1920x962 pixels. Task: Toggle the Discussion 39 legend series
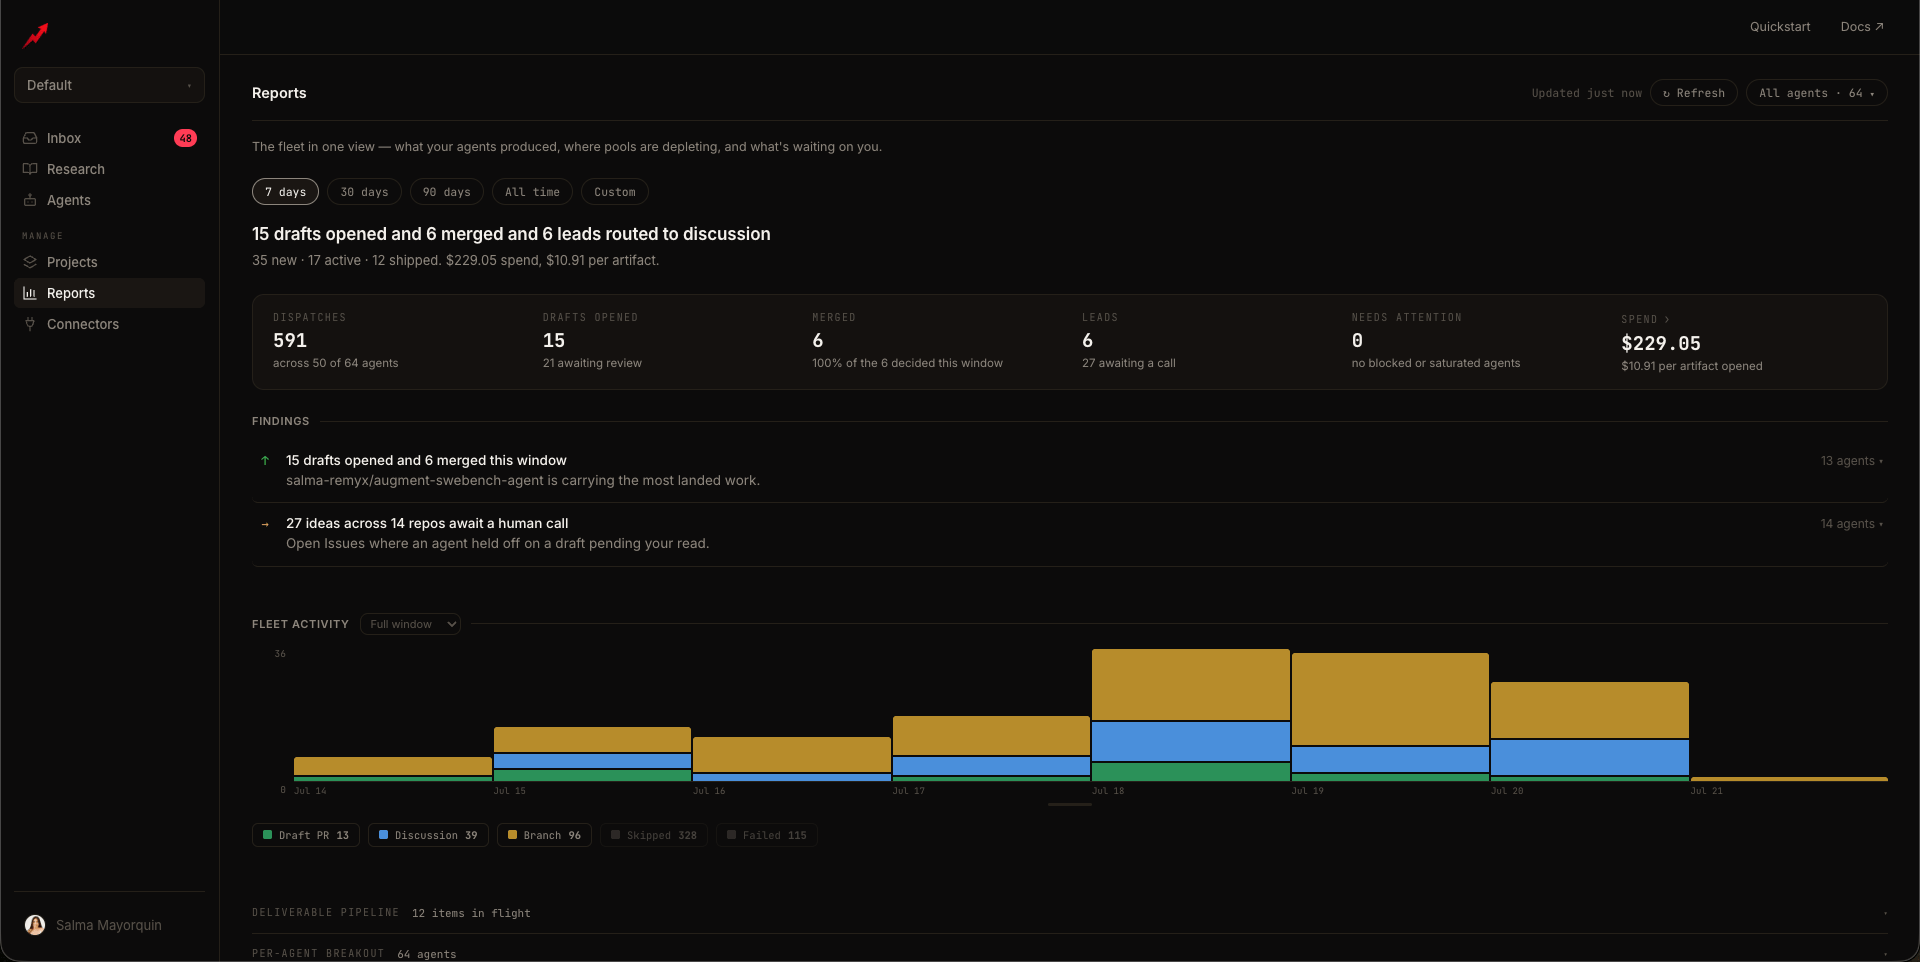pos(428,835)
